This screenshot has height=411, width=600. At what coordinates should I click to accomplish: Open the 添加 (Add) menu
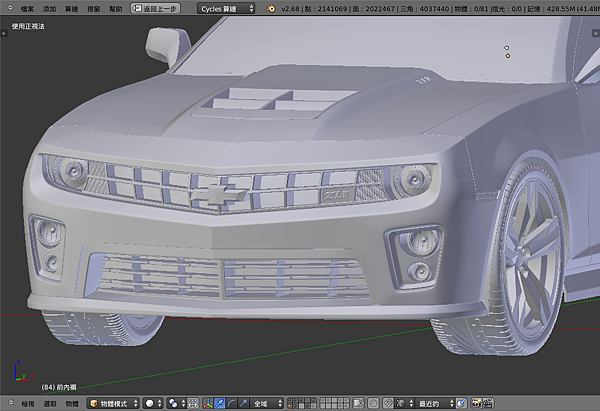click(x=49, y=8)
